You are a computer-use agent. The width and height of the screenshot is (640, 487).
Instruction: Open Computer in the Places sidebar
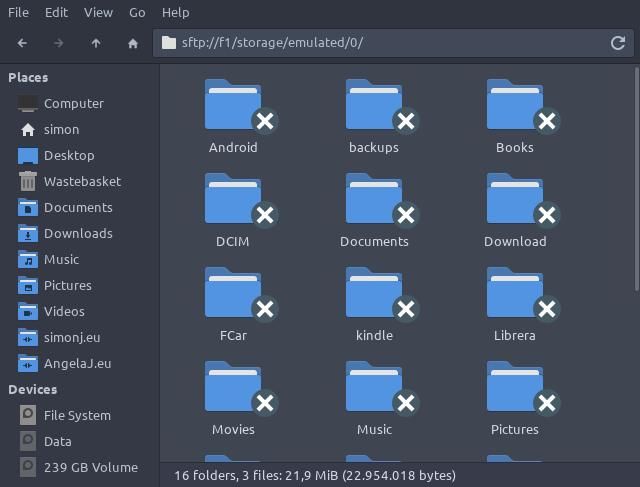80,104
